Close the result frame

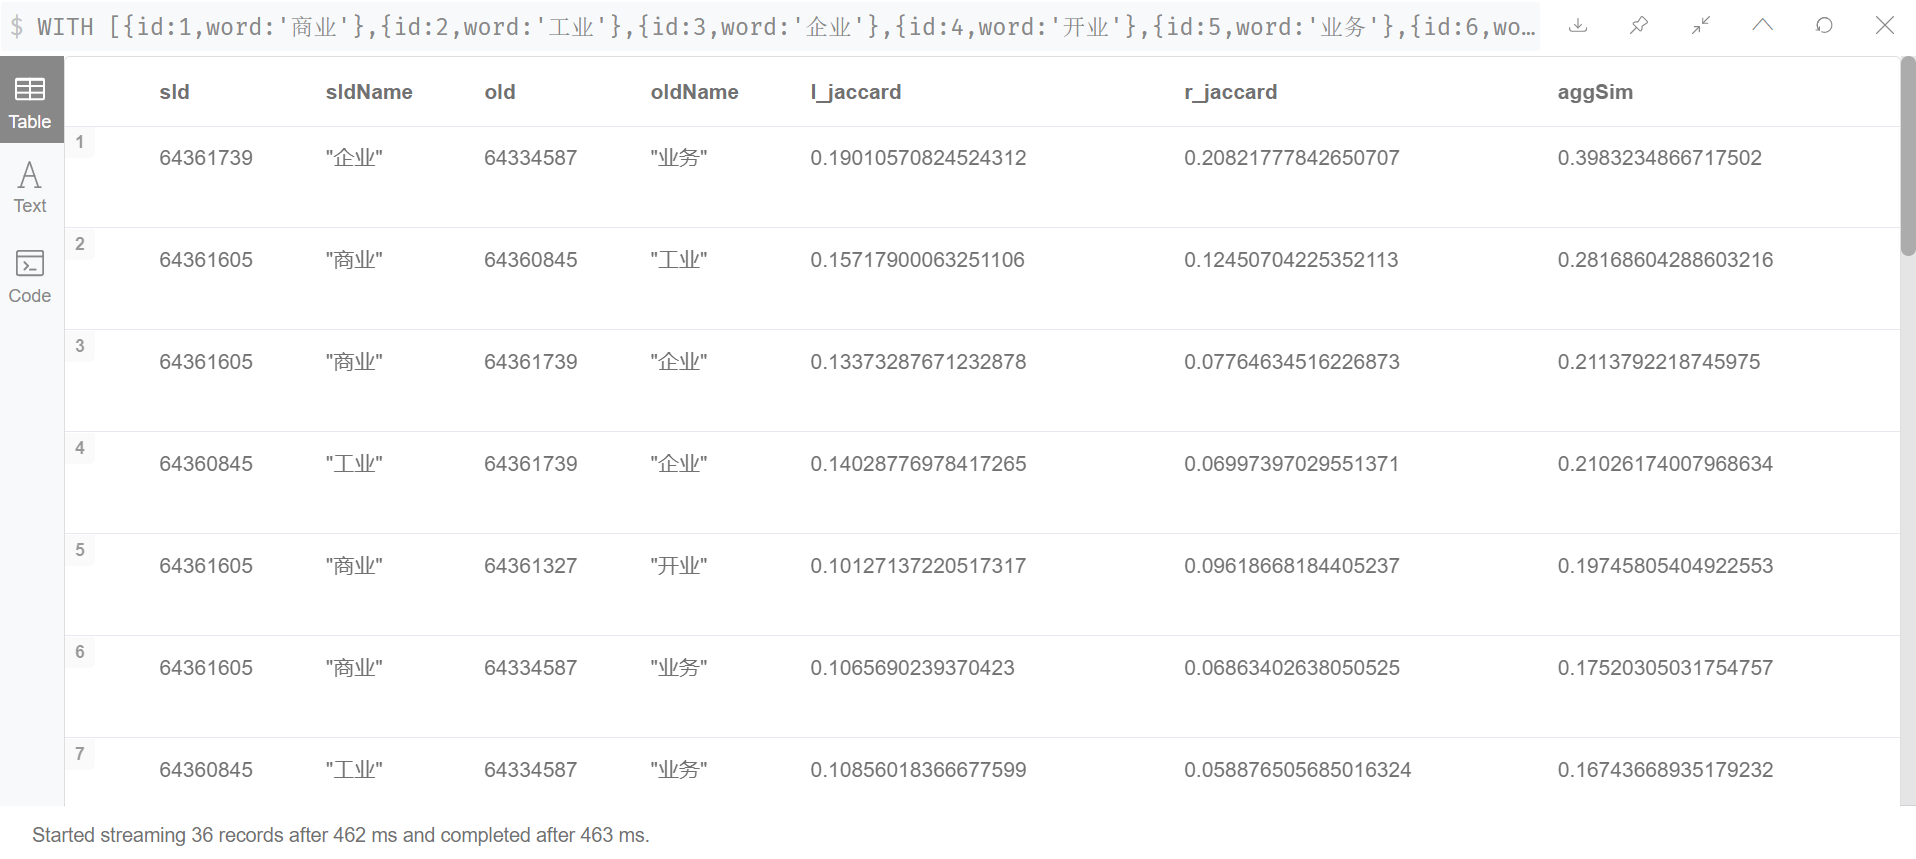click(x=1885, y=25)
